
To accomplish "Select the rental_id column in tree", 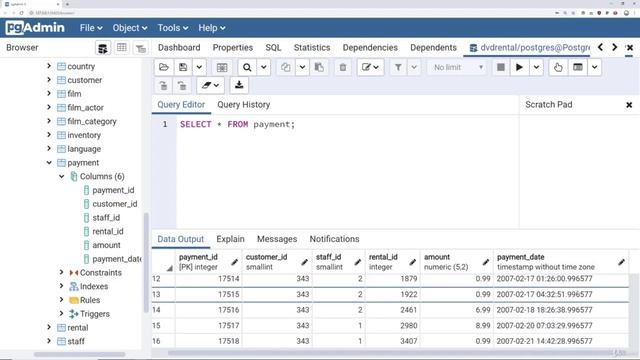I will 107,231.
